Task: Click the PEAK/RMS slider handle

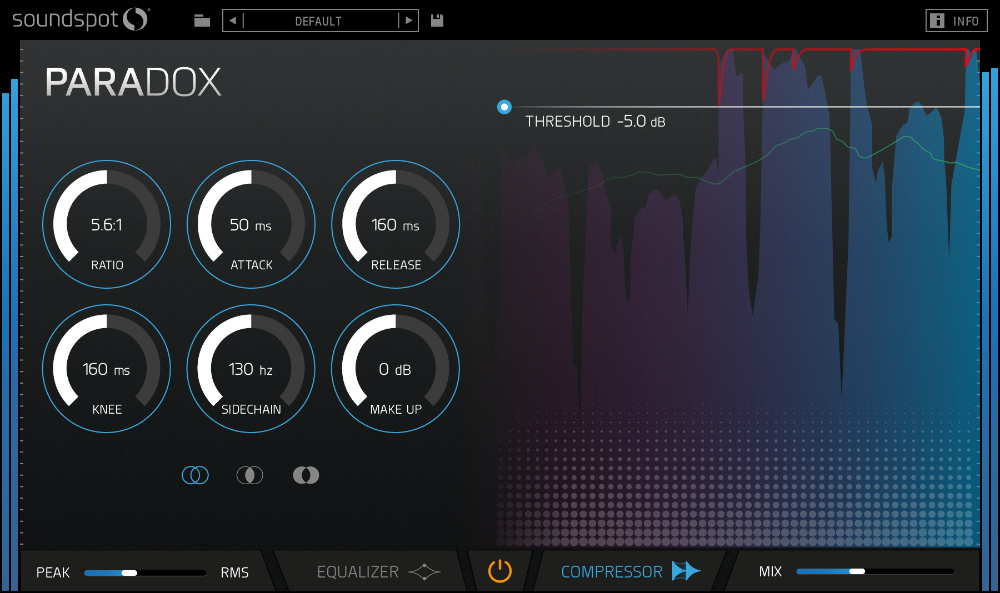Action: click(x=129, y=573)
